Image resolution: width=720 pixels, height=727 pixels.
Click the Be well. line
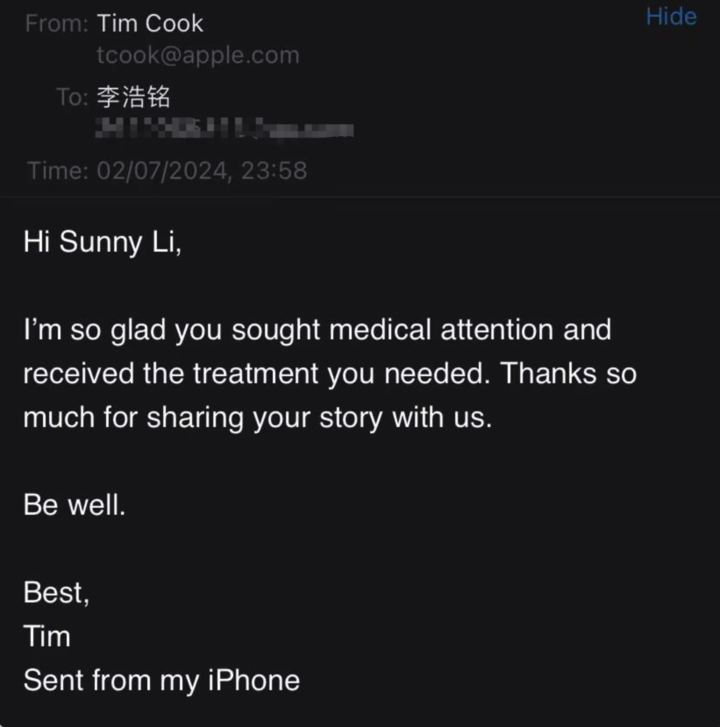(x=74, y=505)
